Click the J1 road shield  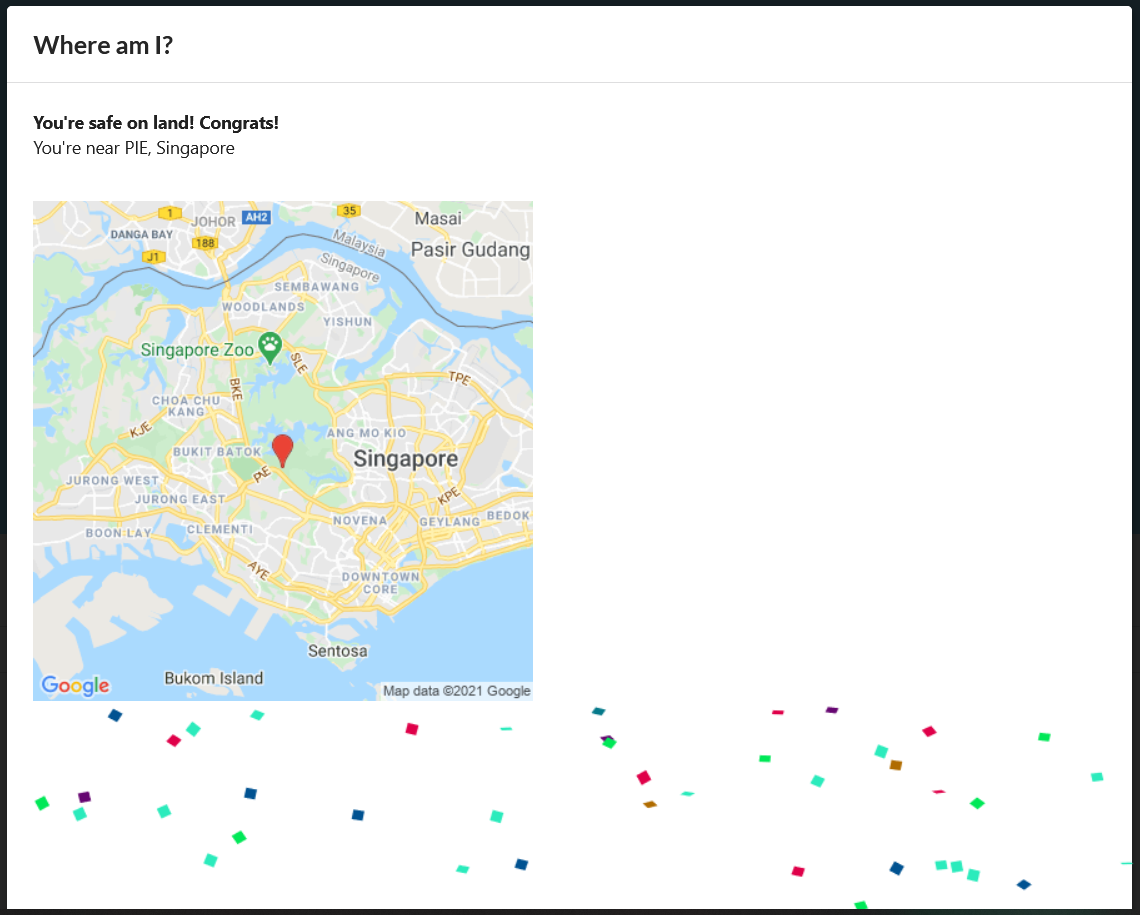point(153,257)
